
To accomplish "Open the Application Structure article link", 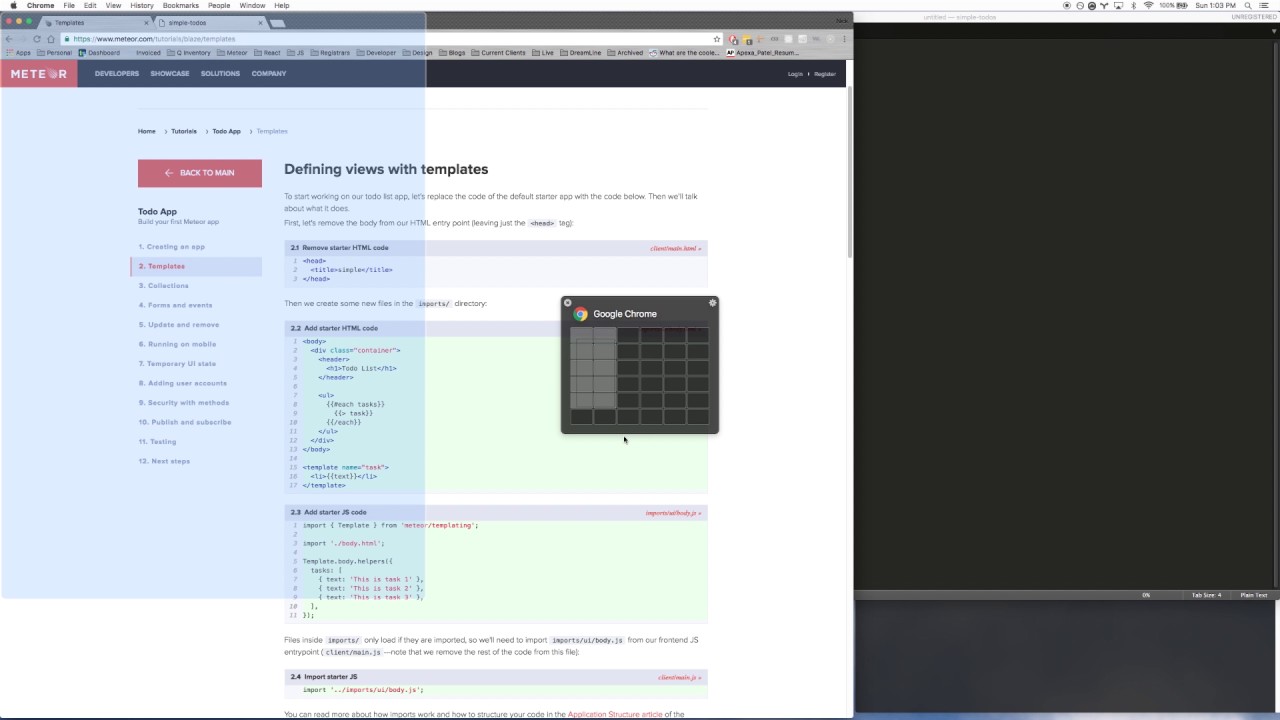I will (615, 715).
